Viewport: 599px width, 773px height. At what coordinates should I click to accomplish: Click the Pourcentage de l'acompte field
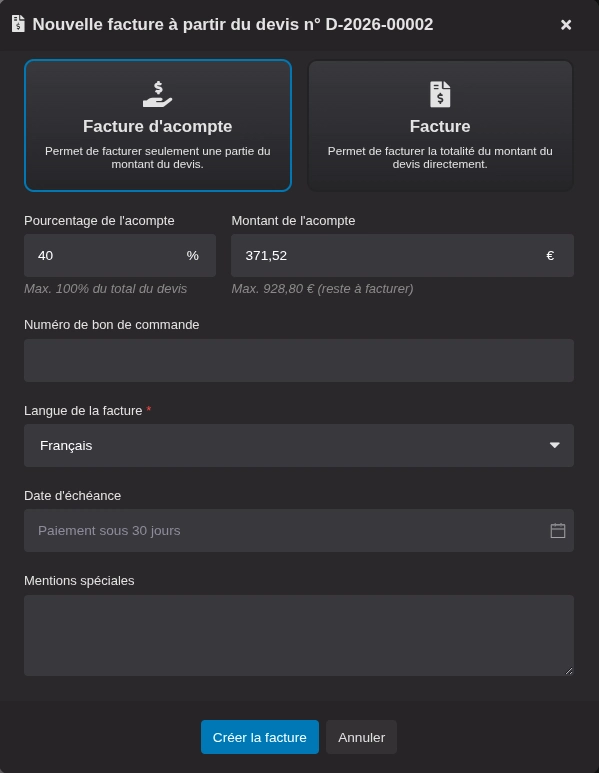(120, 255)
